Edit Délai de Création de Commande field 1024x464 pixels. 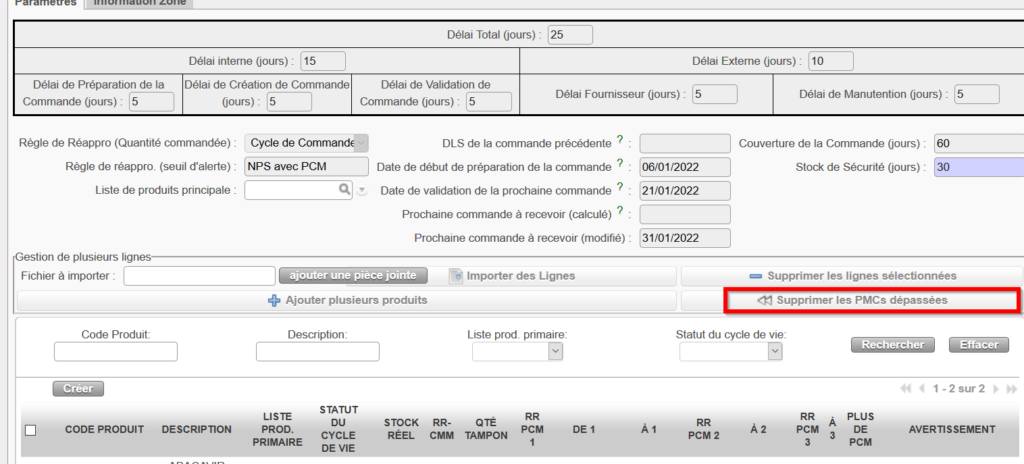click(x=289, y=101)
